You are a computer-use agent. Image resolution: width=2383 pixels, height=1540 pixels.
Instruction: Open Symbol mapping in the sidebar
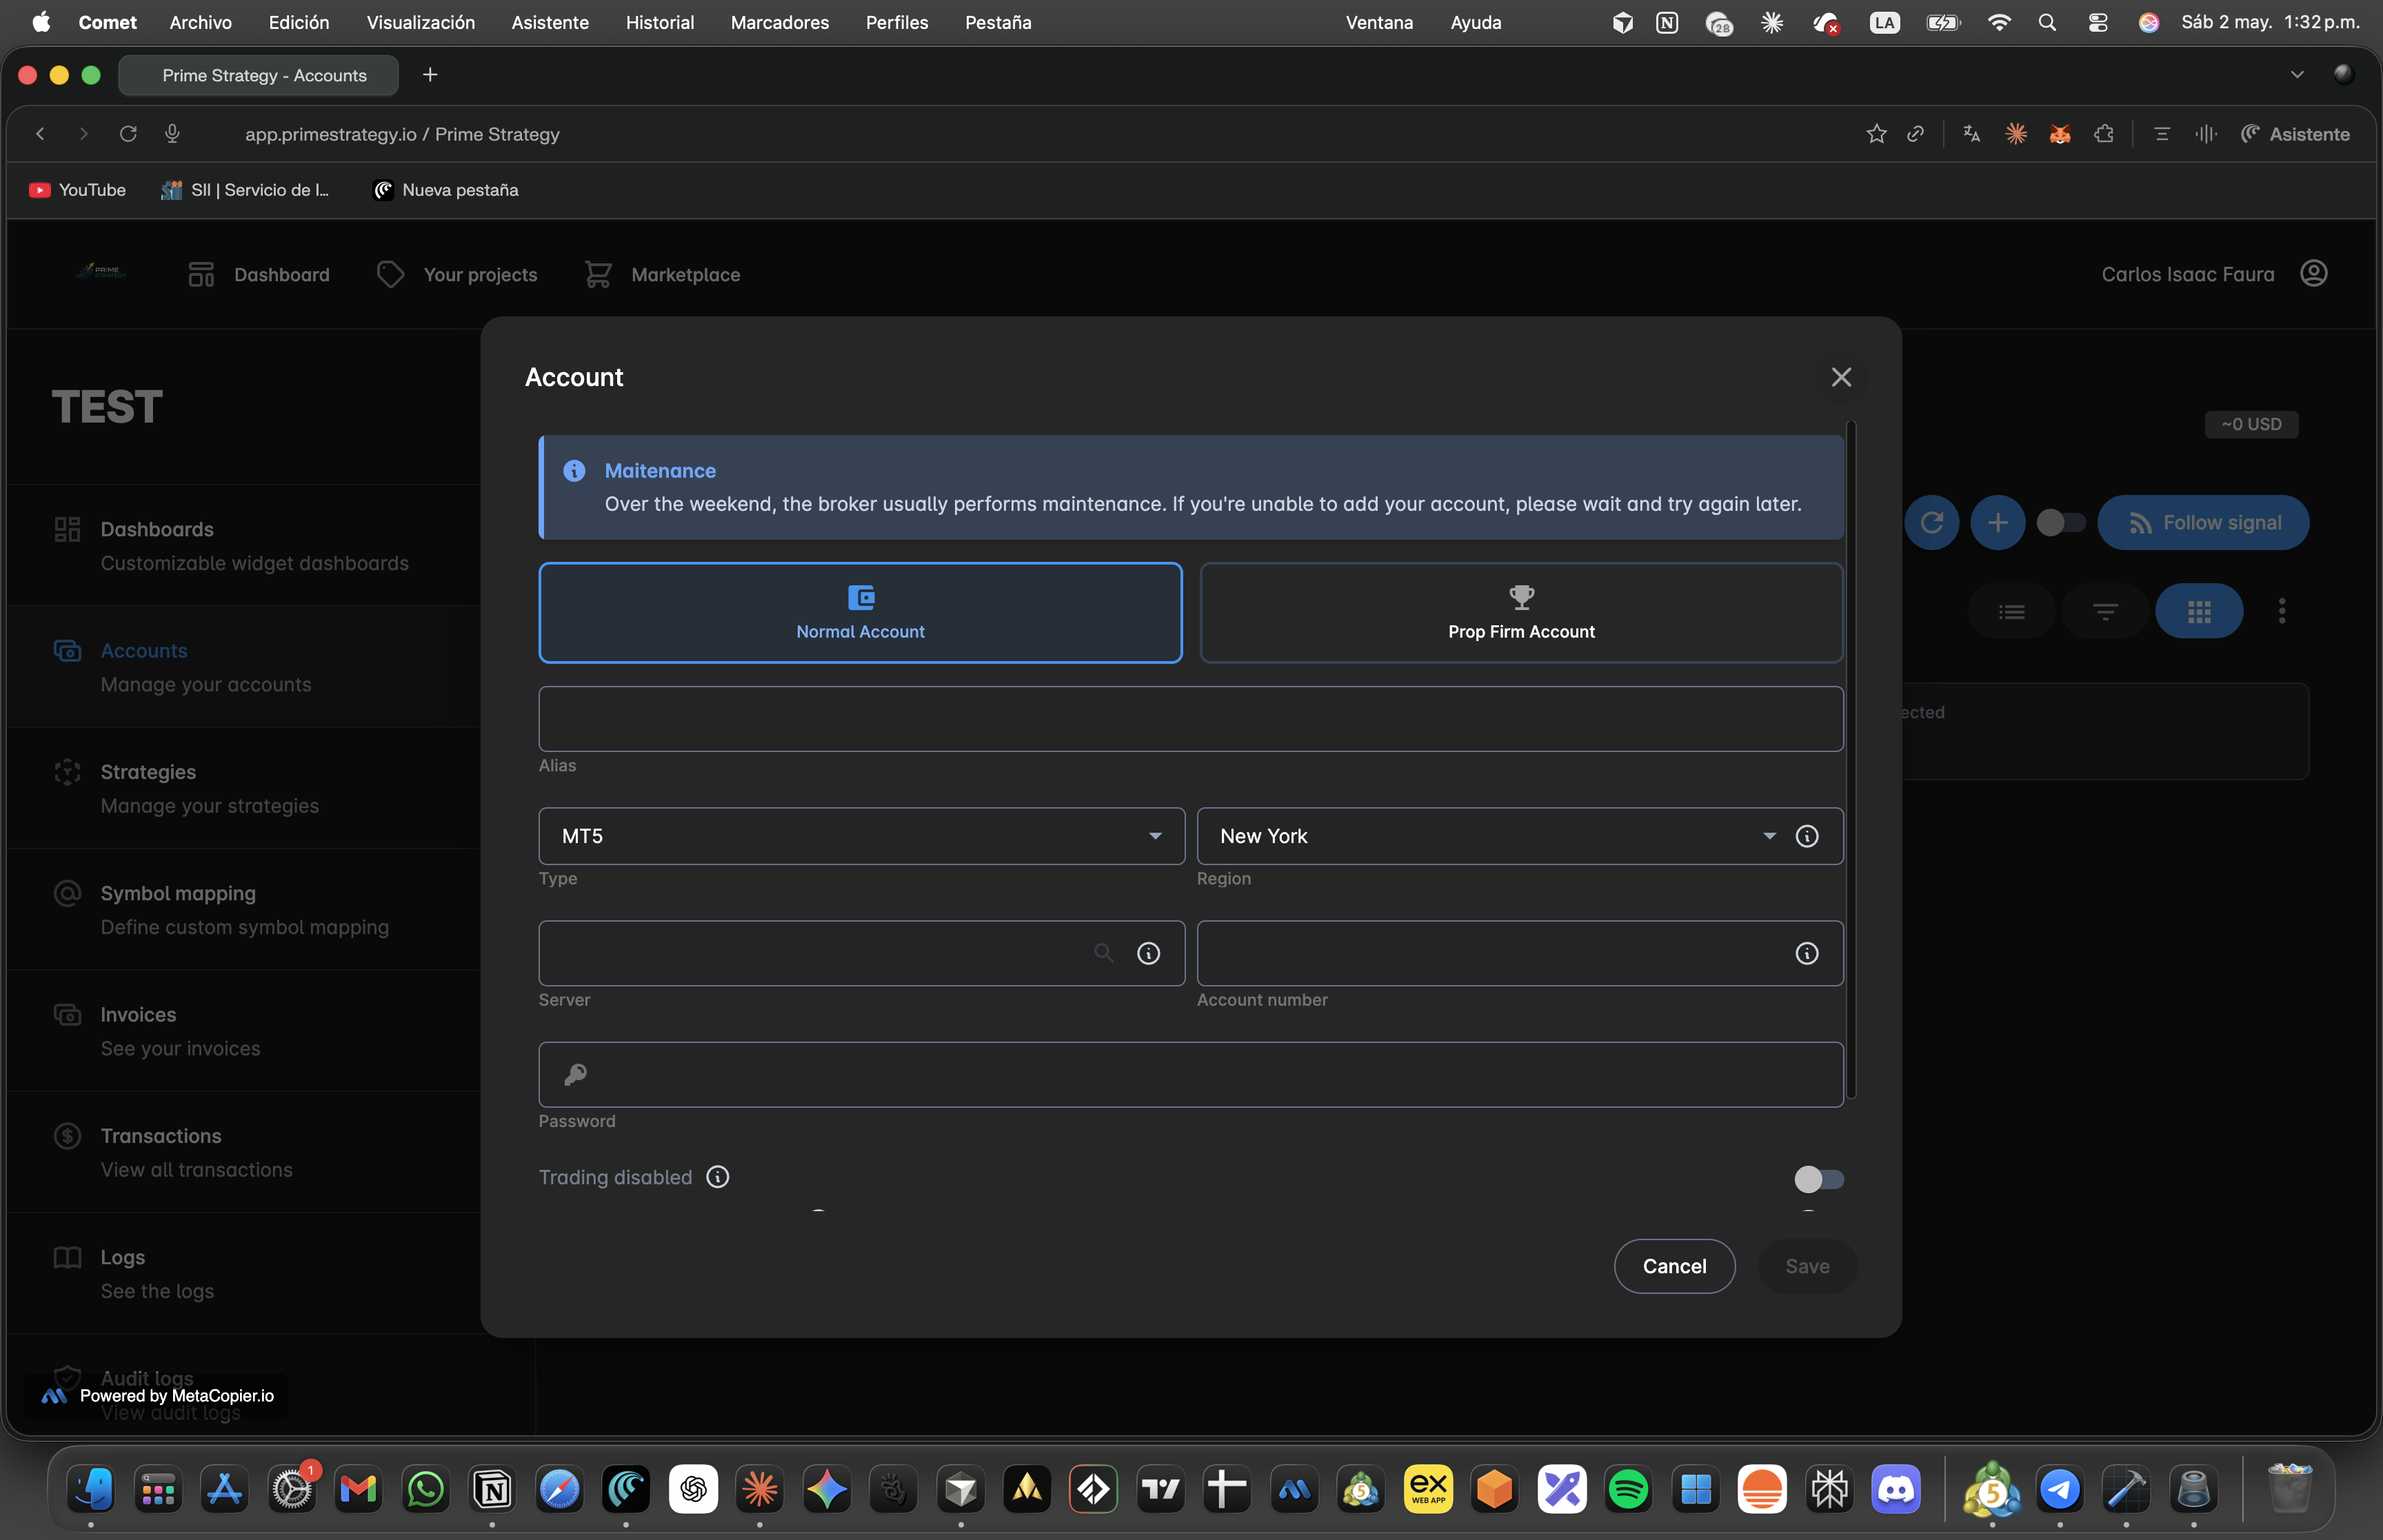coord(245,910)
